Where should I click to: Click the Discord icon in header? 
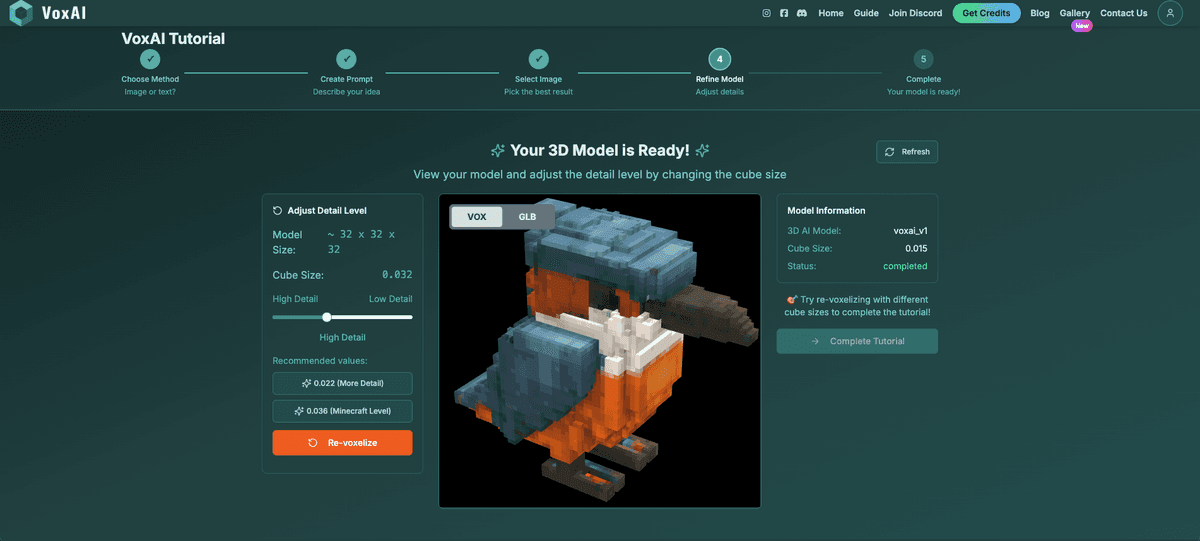[x=802, y=13]
